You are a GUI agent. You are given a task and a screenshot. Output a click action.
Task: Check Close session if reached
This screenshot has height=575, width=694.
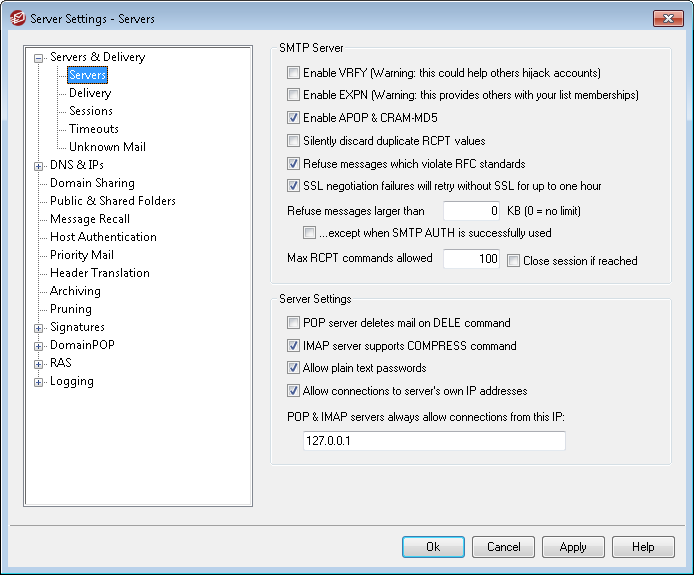point(513,261)
